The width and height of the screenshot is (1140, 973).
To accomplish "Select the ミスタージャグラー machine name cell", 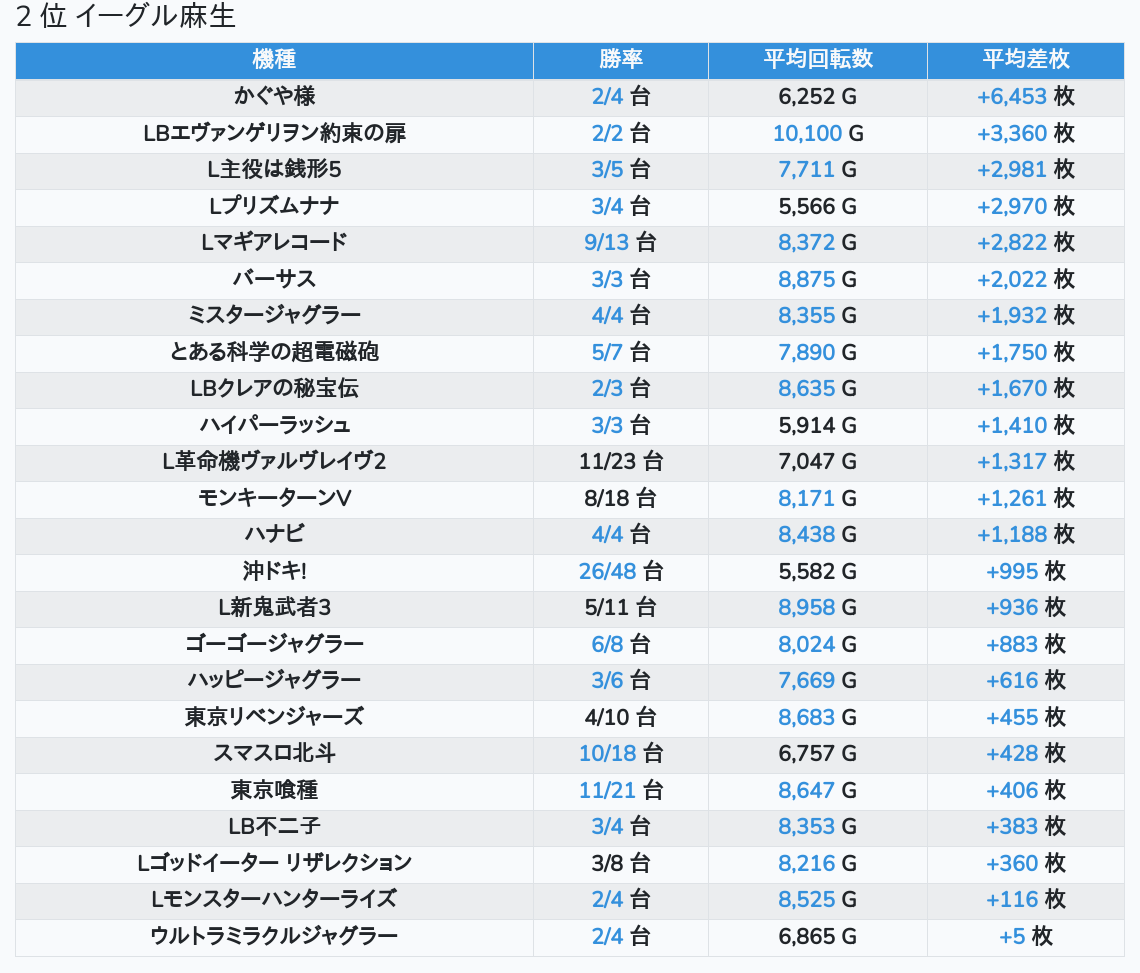I will click(x=274, y=316).
